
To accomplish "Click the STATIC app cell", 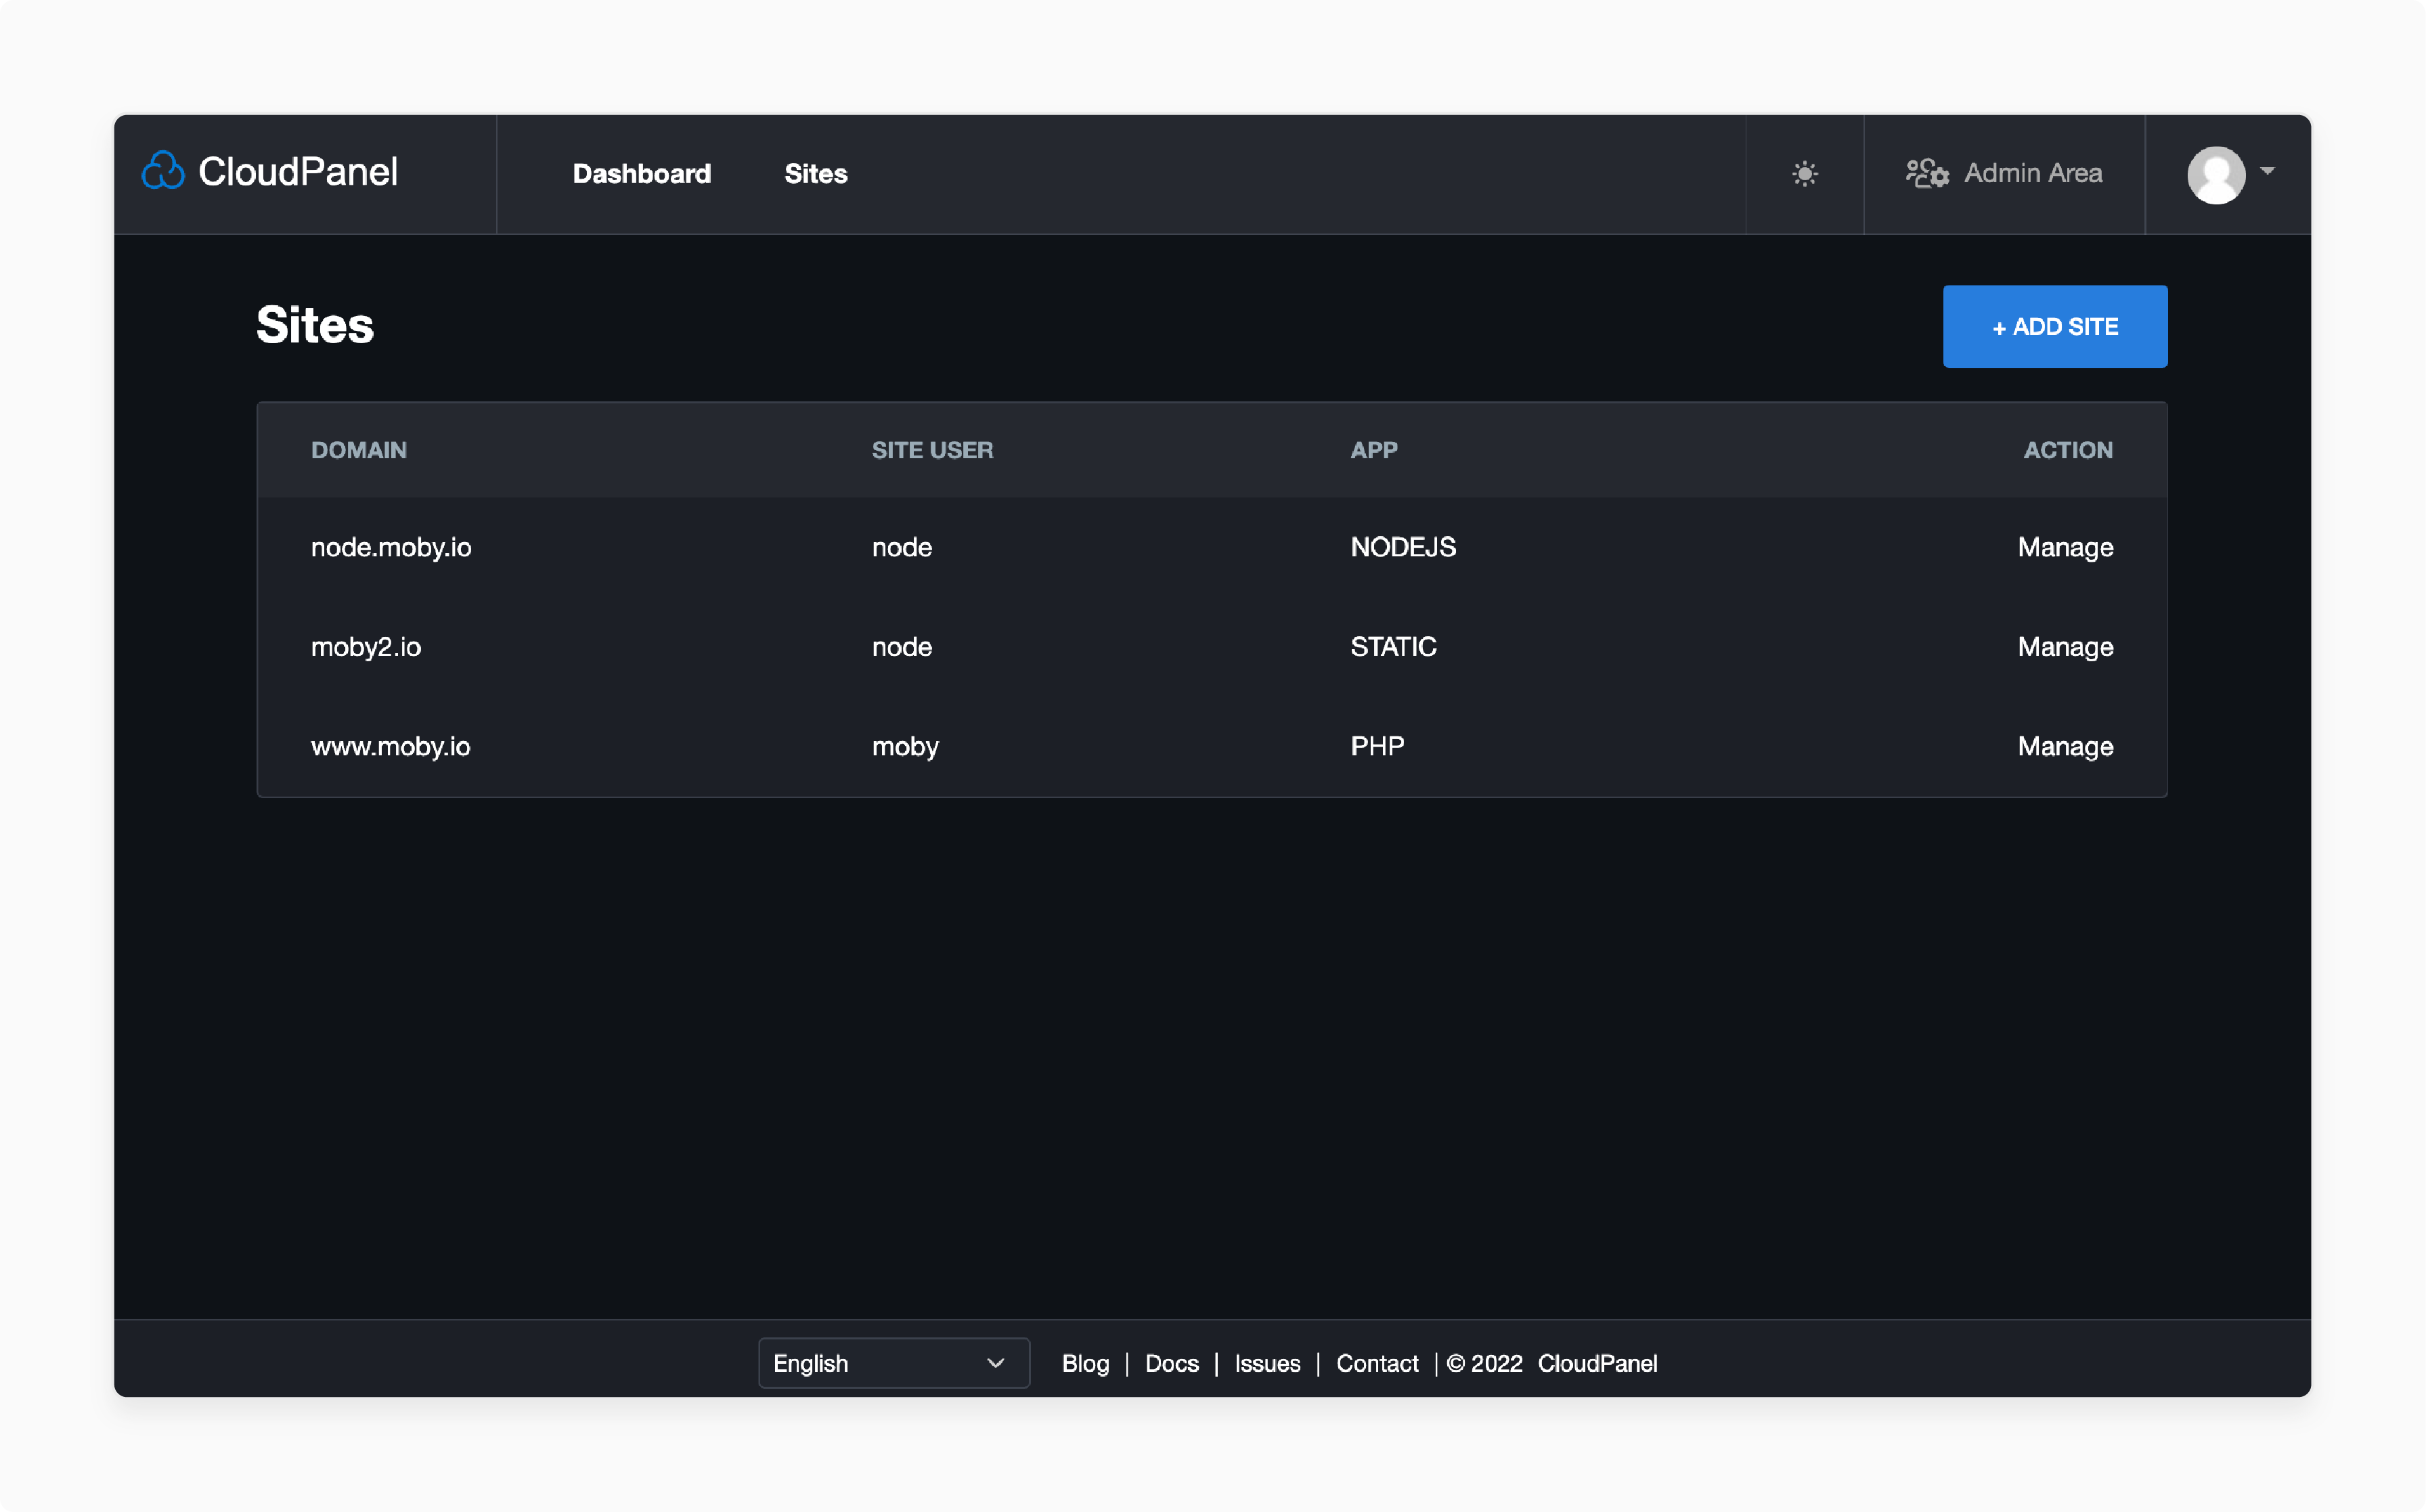I will coord(1393,647).
